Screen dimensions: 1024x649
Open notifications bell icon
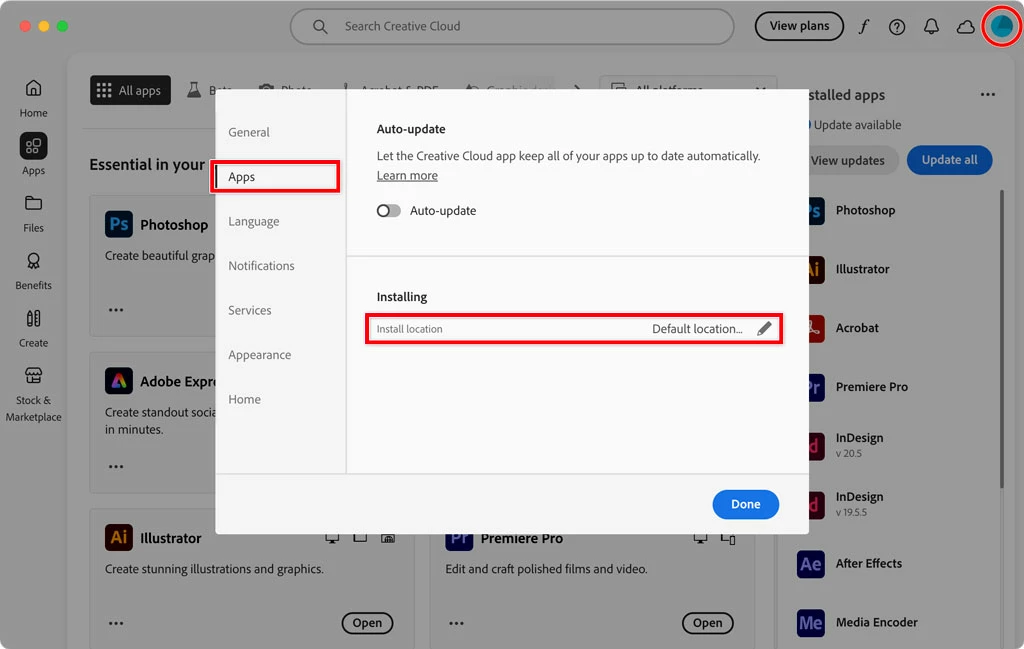pos(931,26)
